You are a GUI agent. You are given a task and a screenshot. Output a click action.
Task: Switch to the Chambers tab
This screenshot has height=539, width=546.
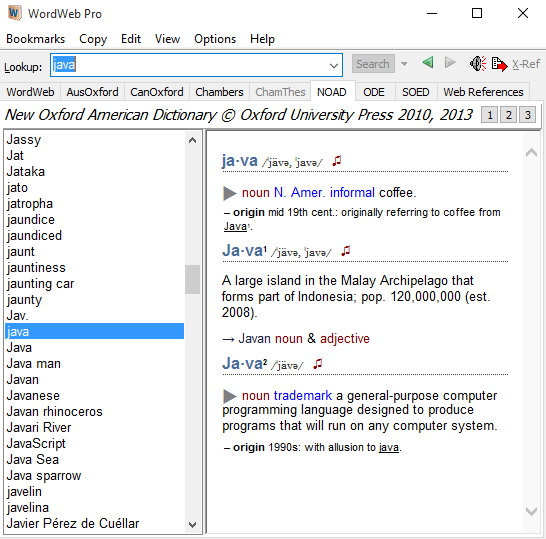point(219,92)
